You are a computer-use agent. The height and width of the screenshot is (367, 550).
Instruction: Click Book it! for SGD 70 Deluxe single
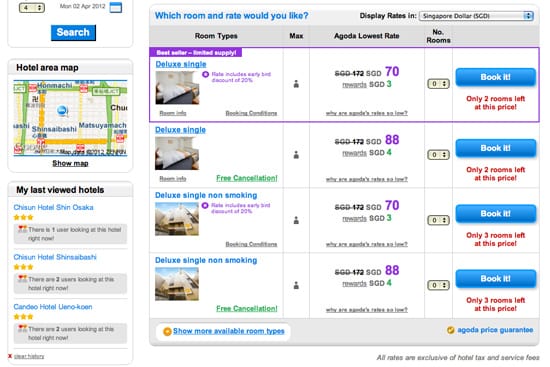point(495,77)
